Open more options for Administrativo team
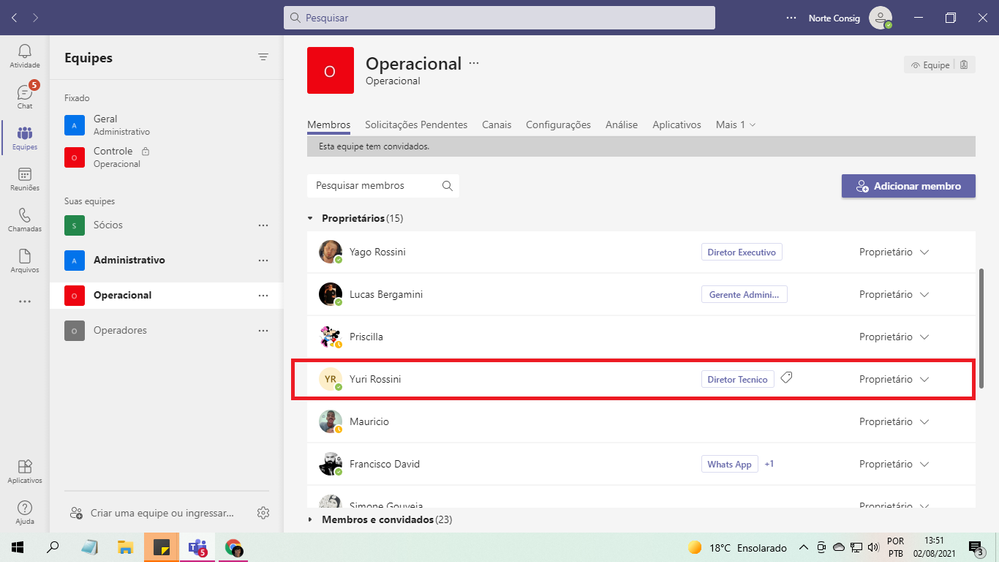999x562 pixels. click(263, 260)
